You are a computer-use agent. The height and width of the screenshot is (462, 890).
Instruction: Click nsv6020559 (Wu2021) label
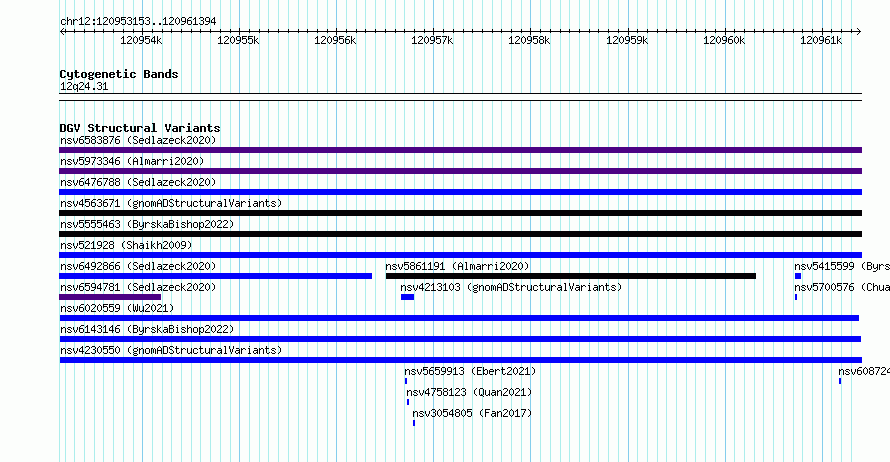117,308
